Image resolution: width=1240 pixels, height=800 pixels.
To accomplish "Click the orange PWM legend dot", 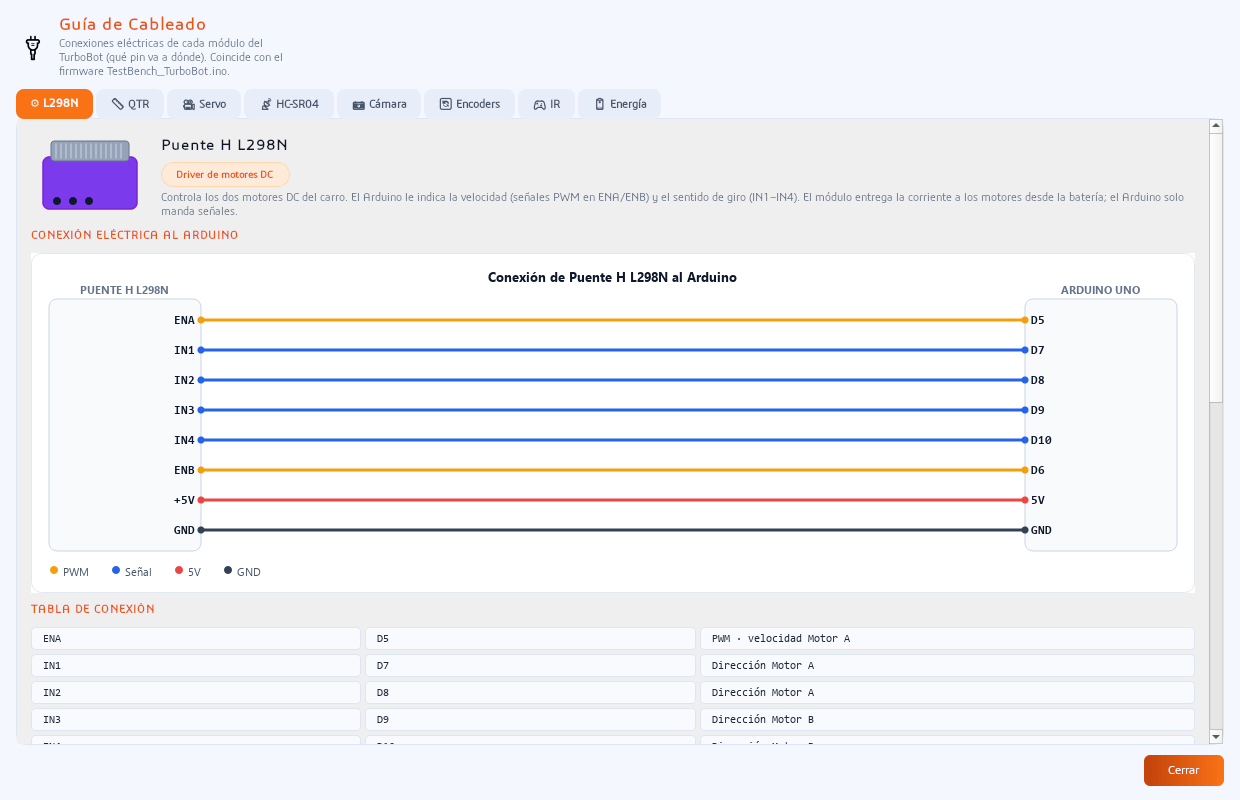I will [54, 570].
